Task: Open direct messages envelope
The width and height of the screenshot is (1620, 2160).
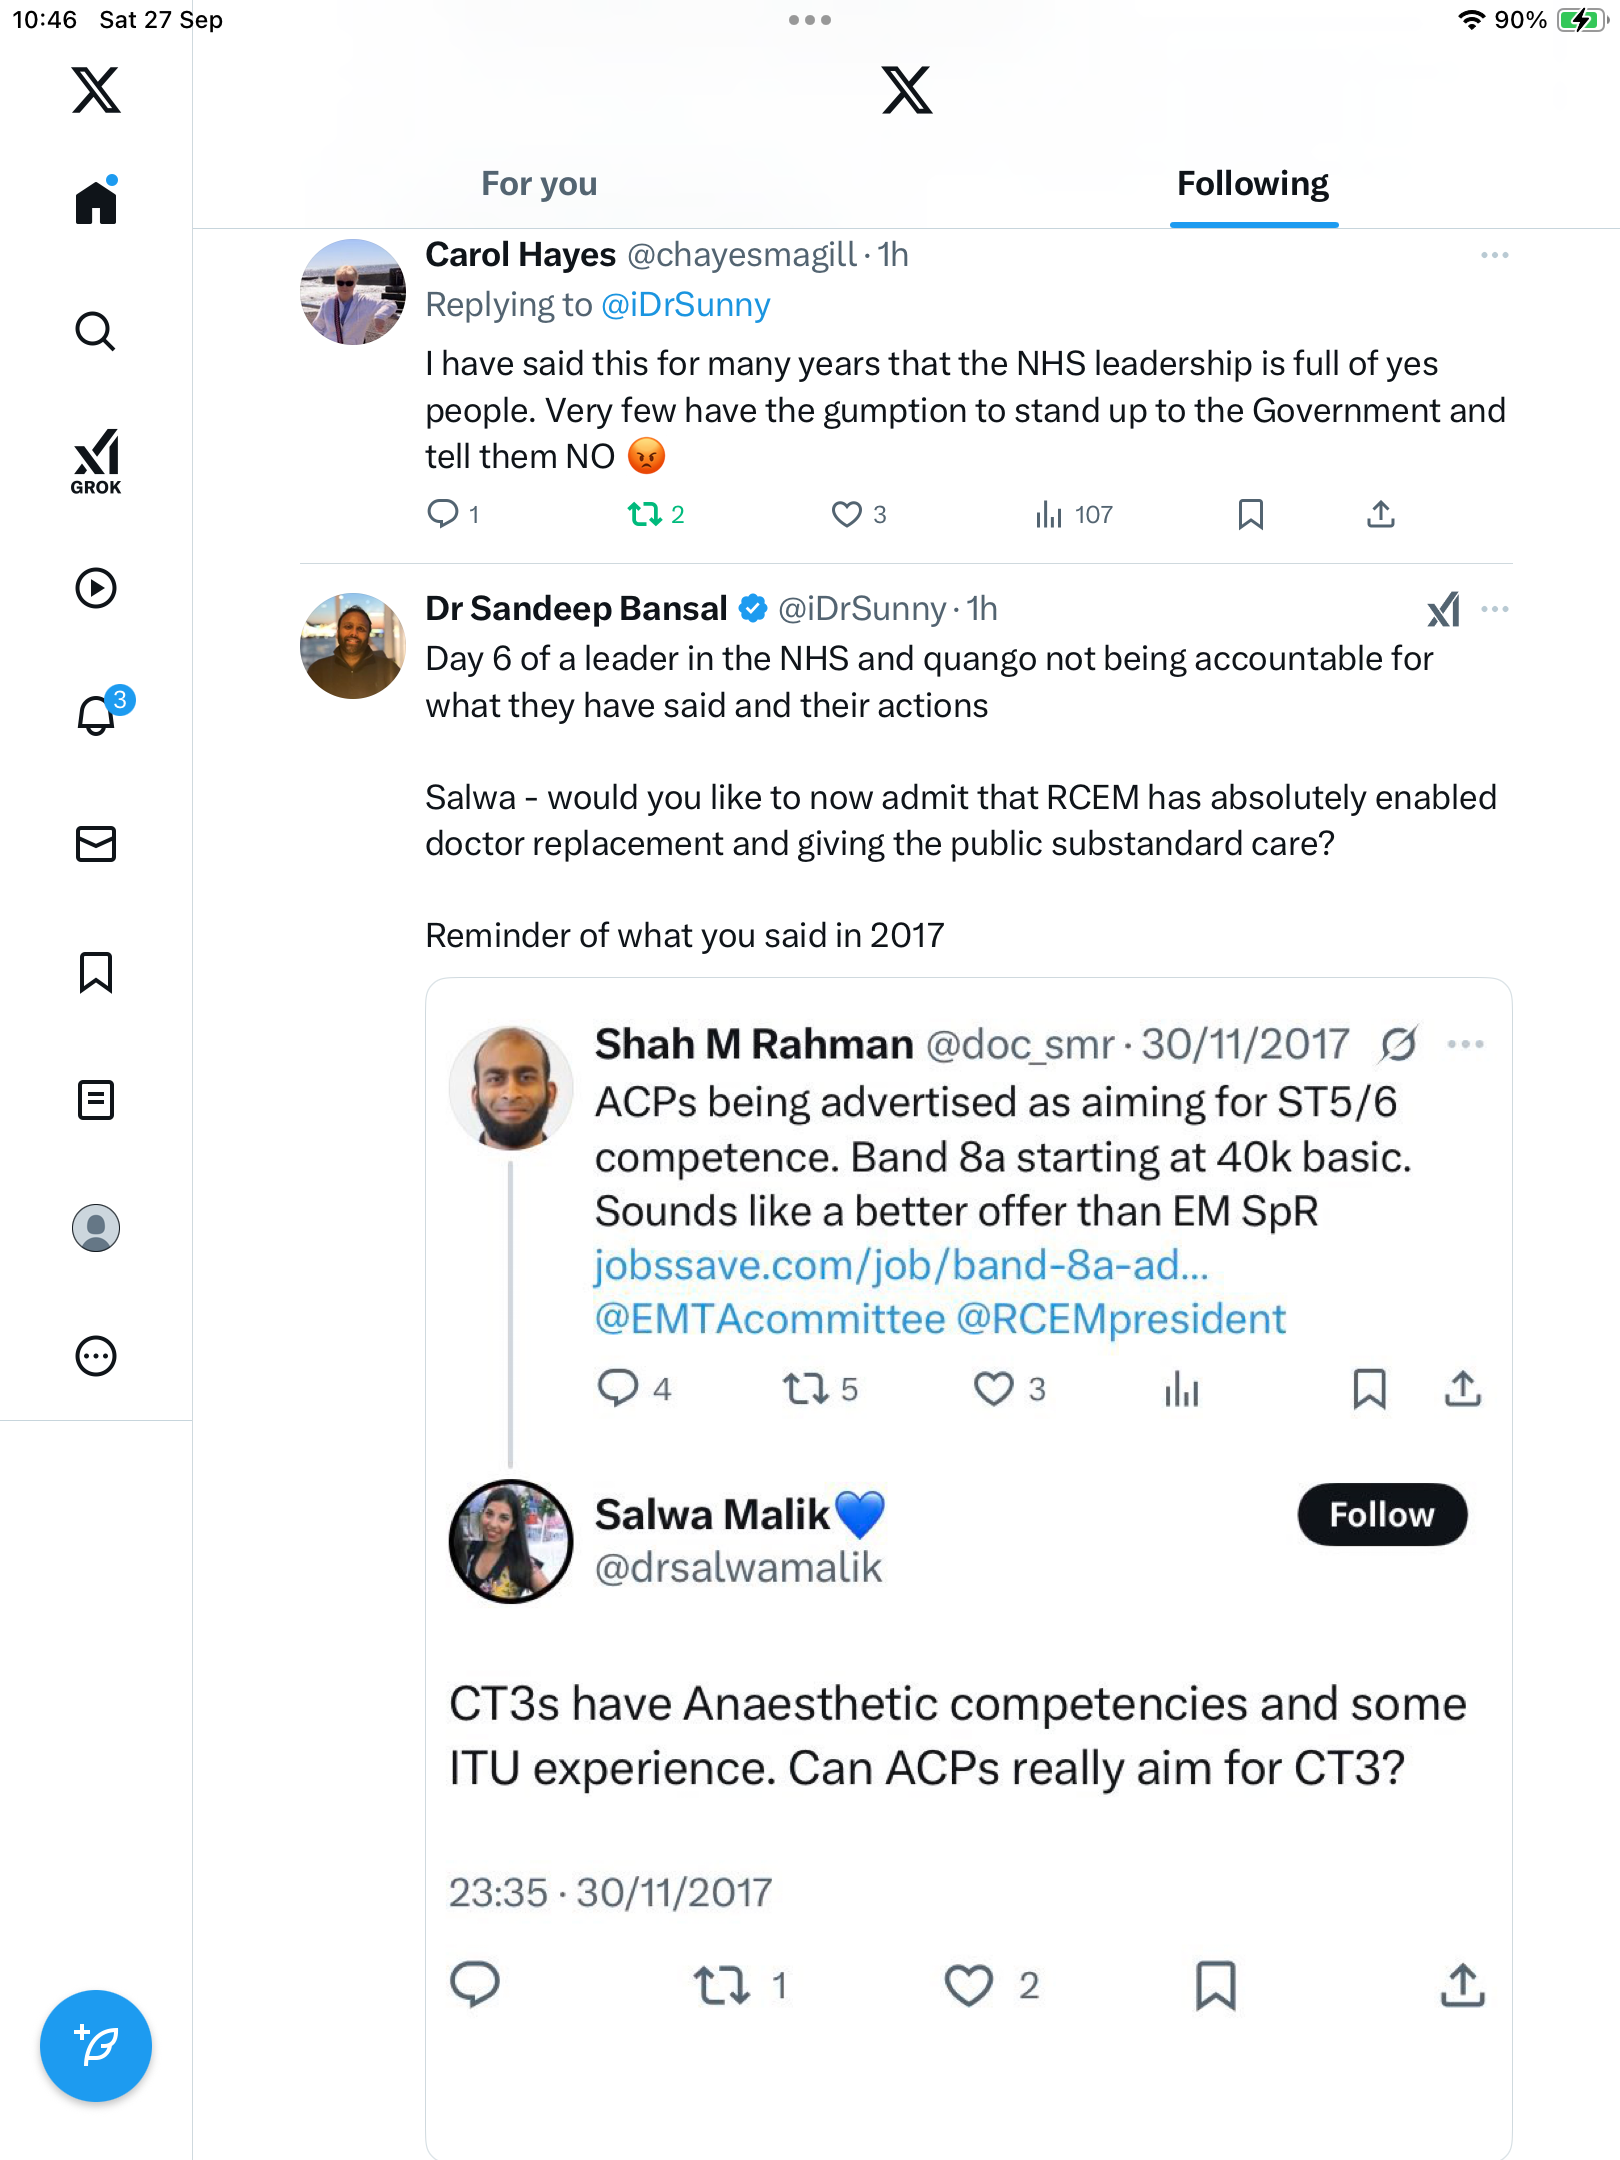Action: [96, 844]
